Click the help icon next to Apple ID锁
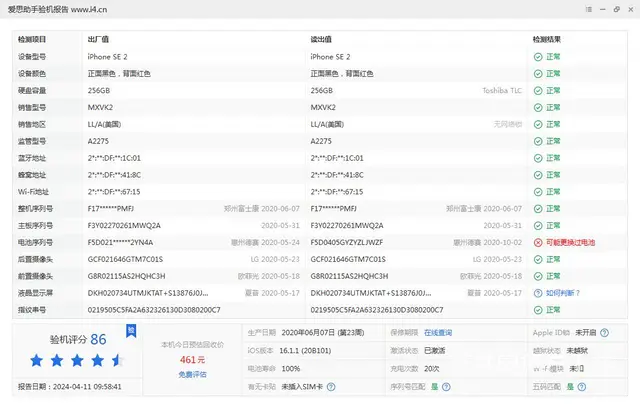 tap(604, 333)
